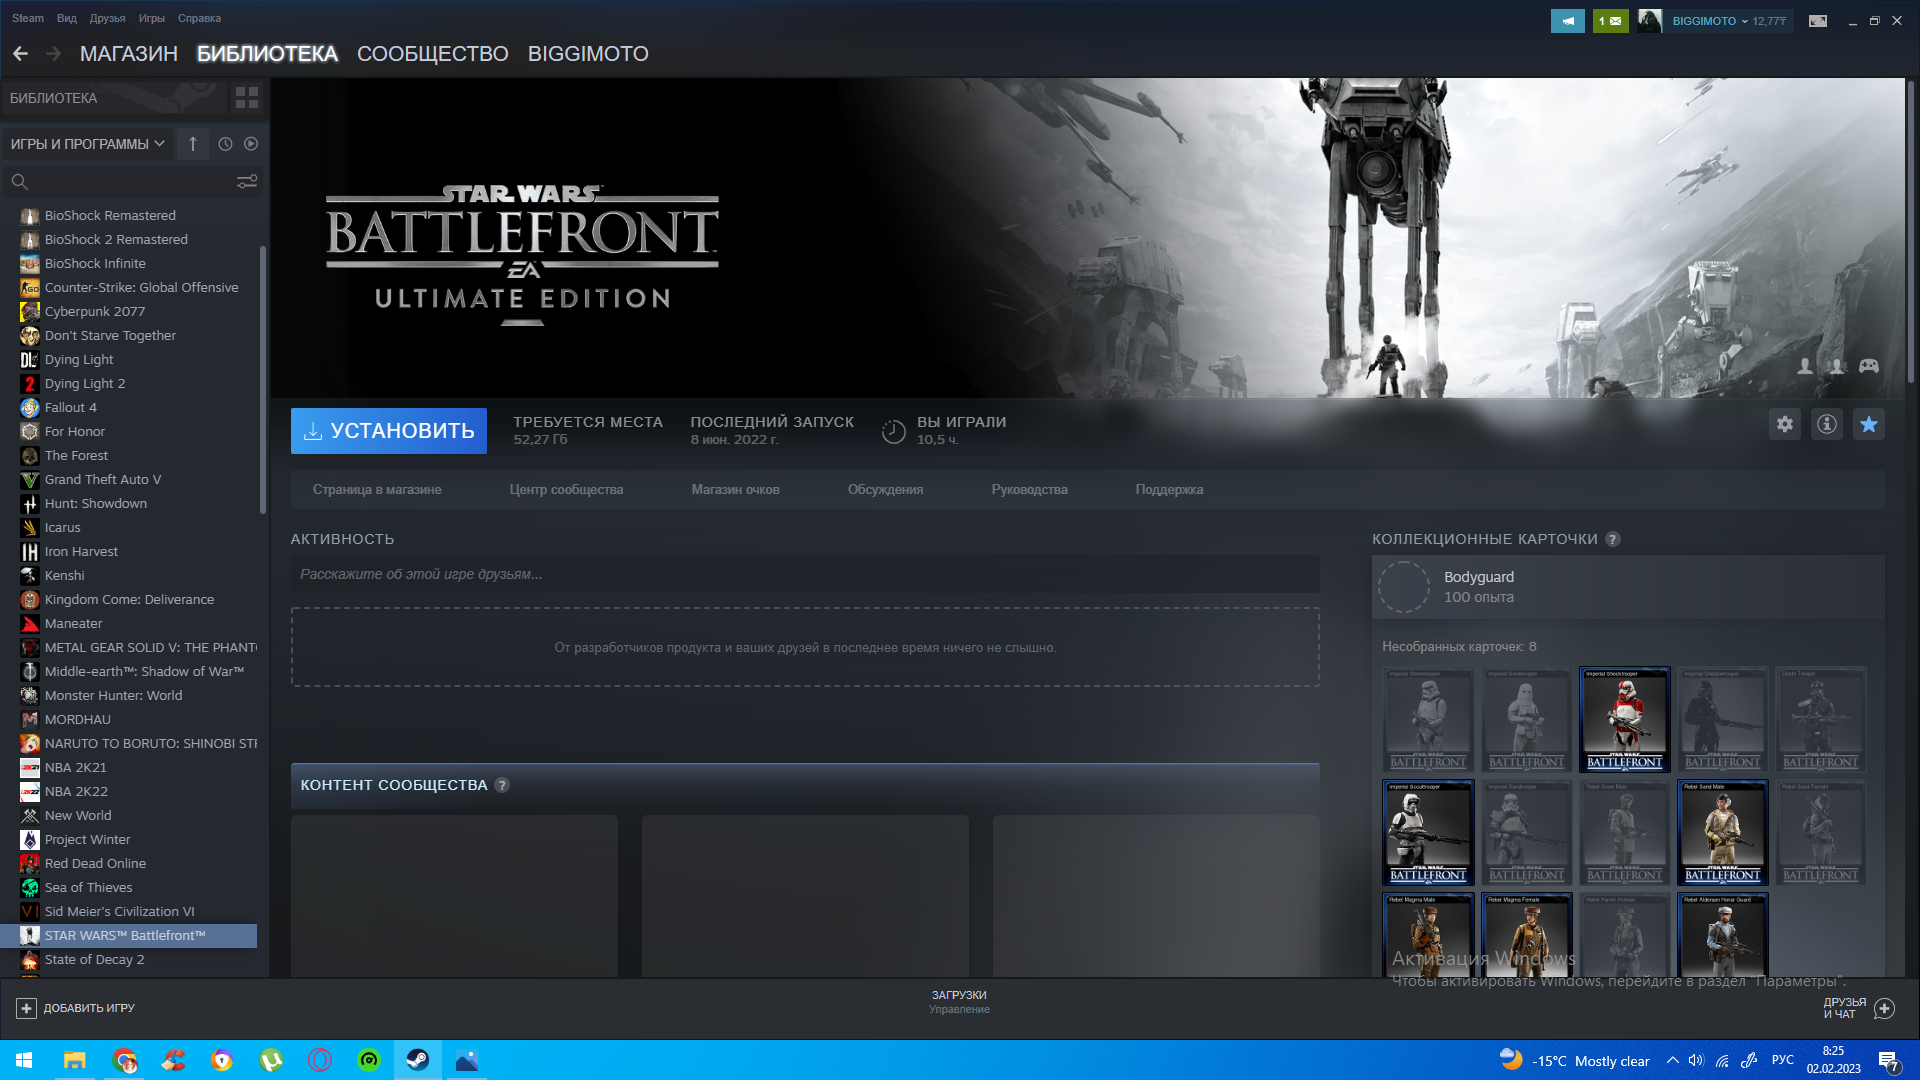
Task: Open the Игры menu
Action: [x=152, y=18]
